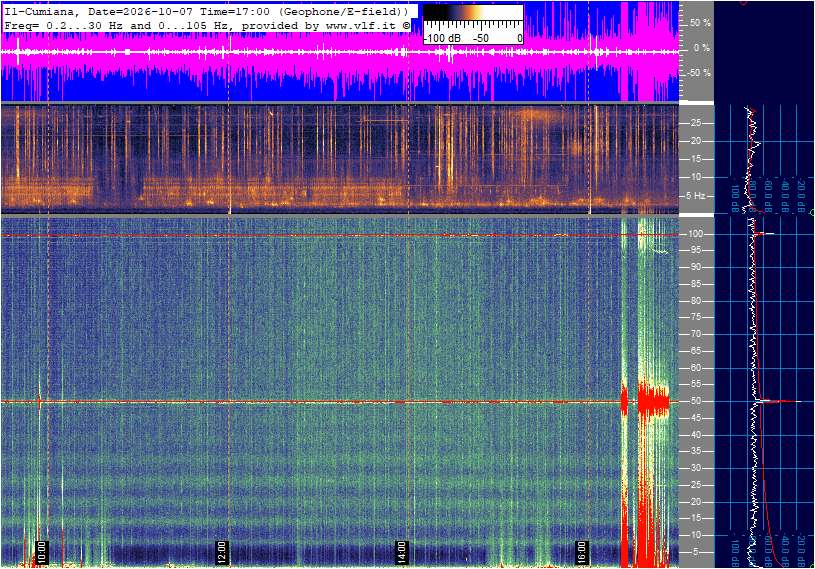The height and width of the screenshot is (569, 815).
Task: Click the 50 label on E-field axis
Action: click(695, 401)
